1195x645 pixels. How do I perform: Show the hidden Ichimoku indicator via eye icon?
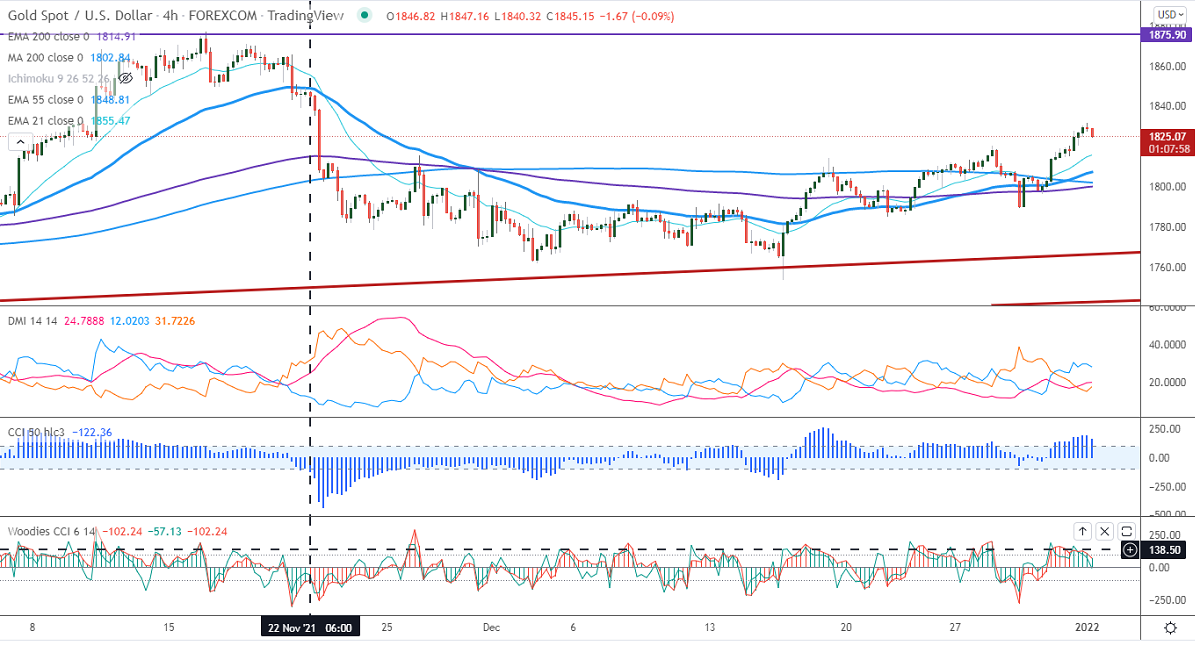125,79
